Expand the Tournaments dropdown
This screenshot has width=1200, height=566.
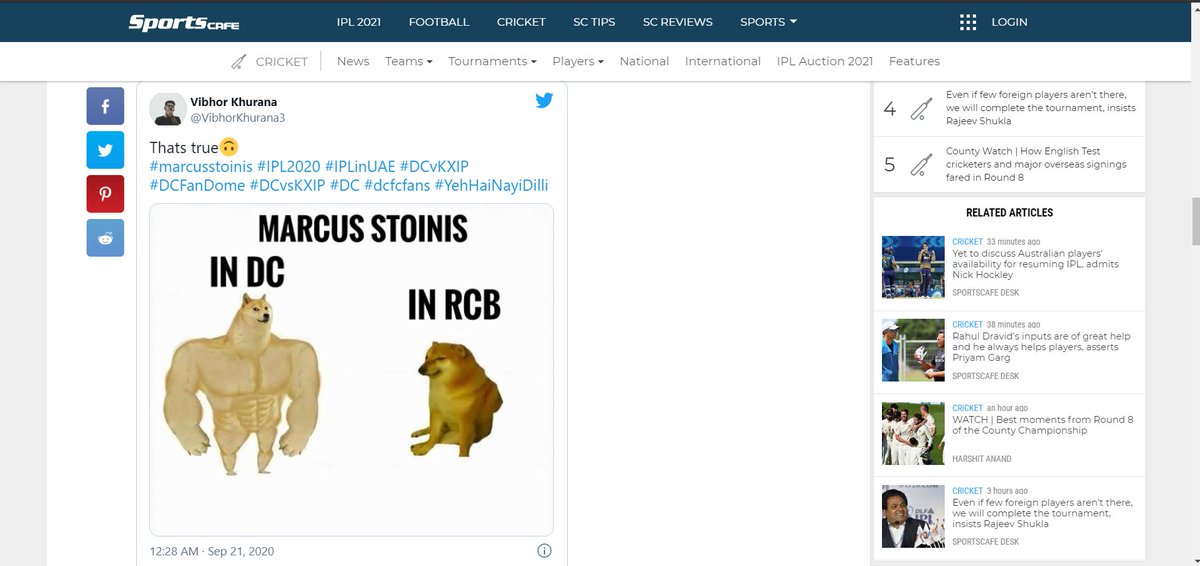(x=492, y=61)
